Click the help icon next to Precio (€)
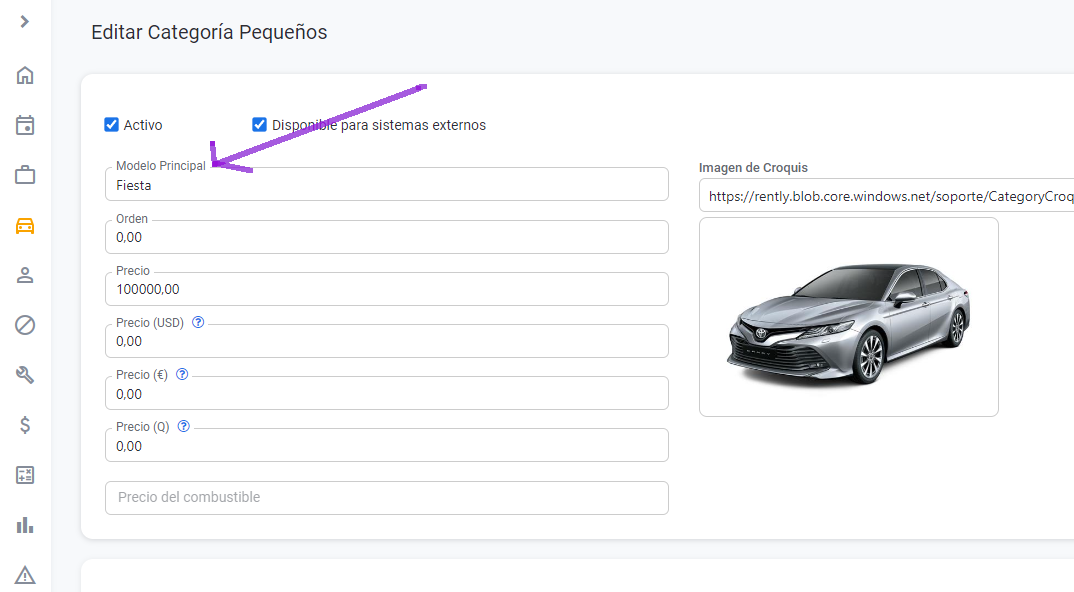 coord(182,374)
